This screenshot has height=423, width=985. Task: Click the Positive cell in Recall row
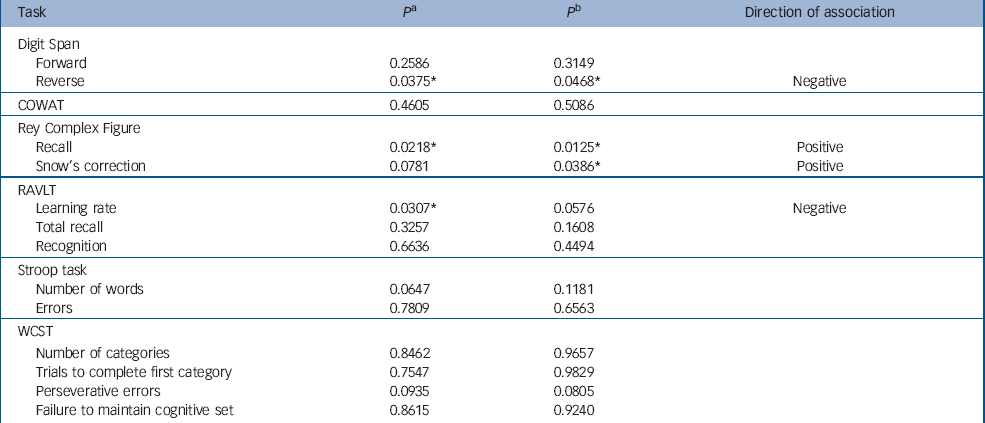click(819, 148)
